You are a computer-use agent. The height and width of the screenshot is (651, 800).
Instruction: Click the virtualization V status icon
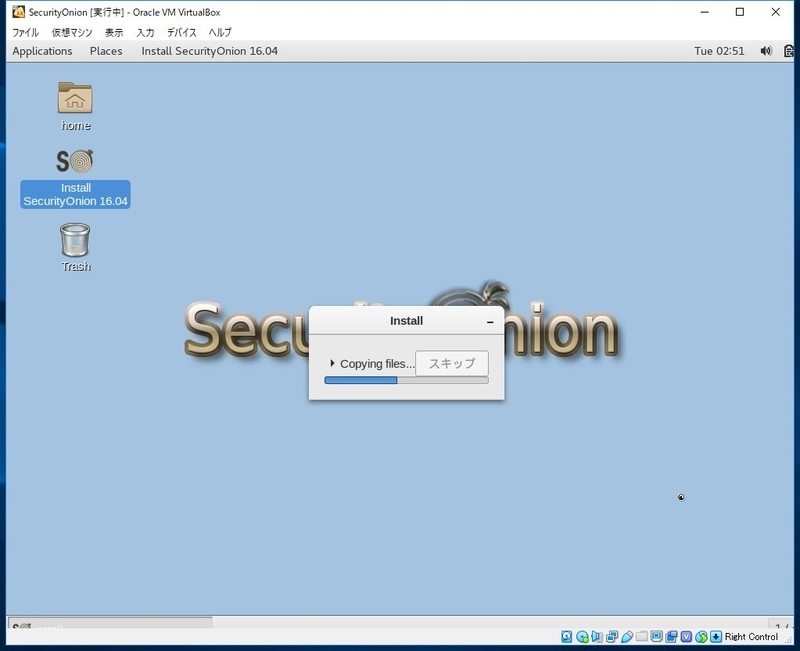686,636
